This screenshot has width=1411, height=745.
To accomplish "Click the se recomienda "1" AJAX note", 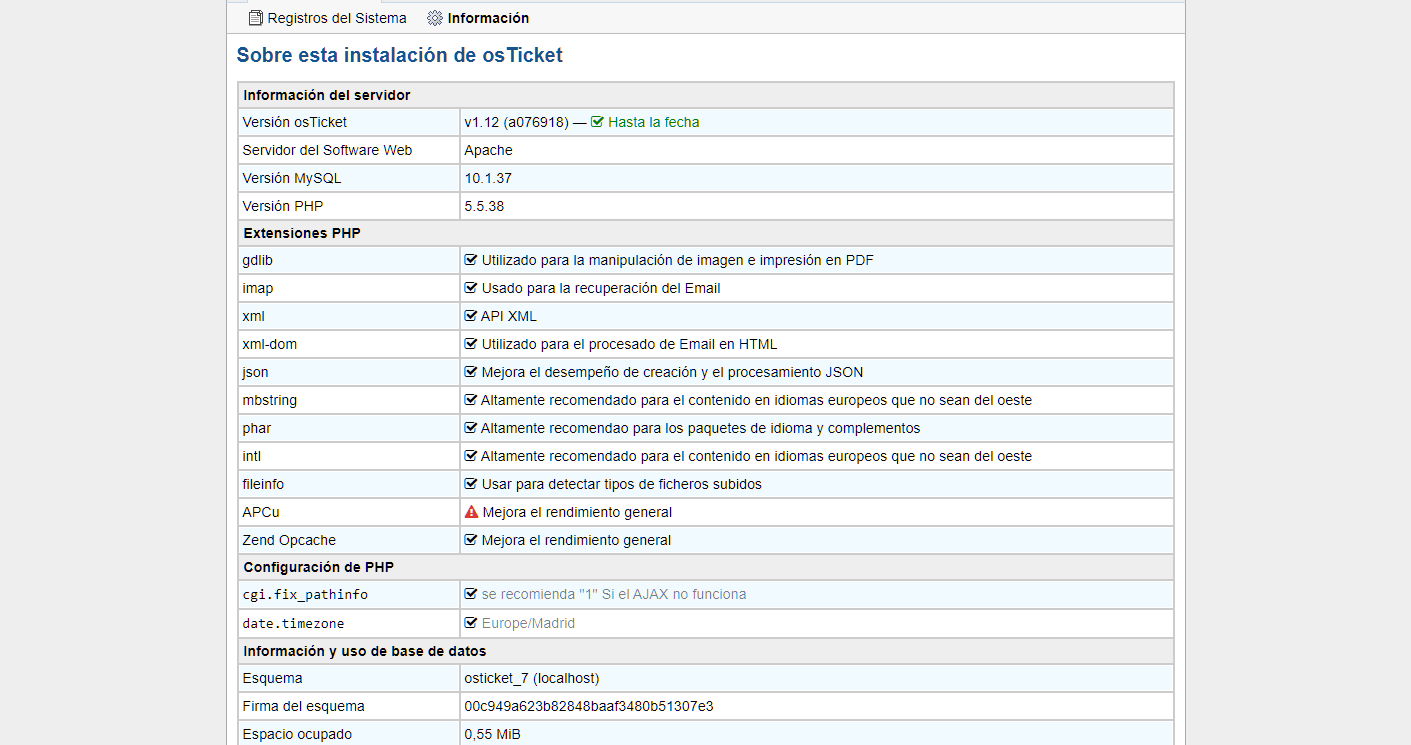I will [614, 594].
